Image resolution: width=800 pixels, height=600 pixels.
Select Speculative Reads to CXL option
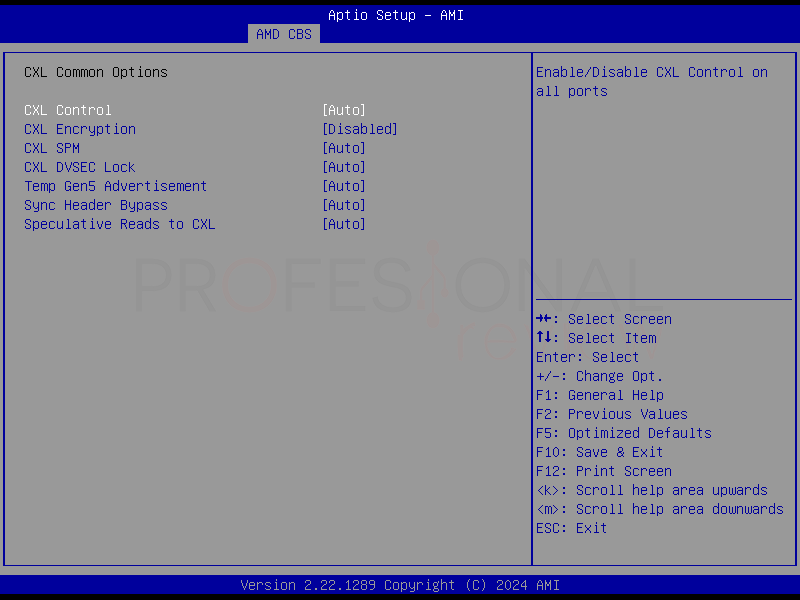(119, 224)
